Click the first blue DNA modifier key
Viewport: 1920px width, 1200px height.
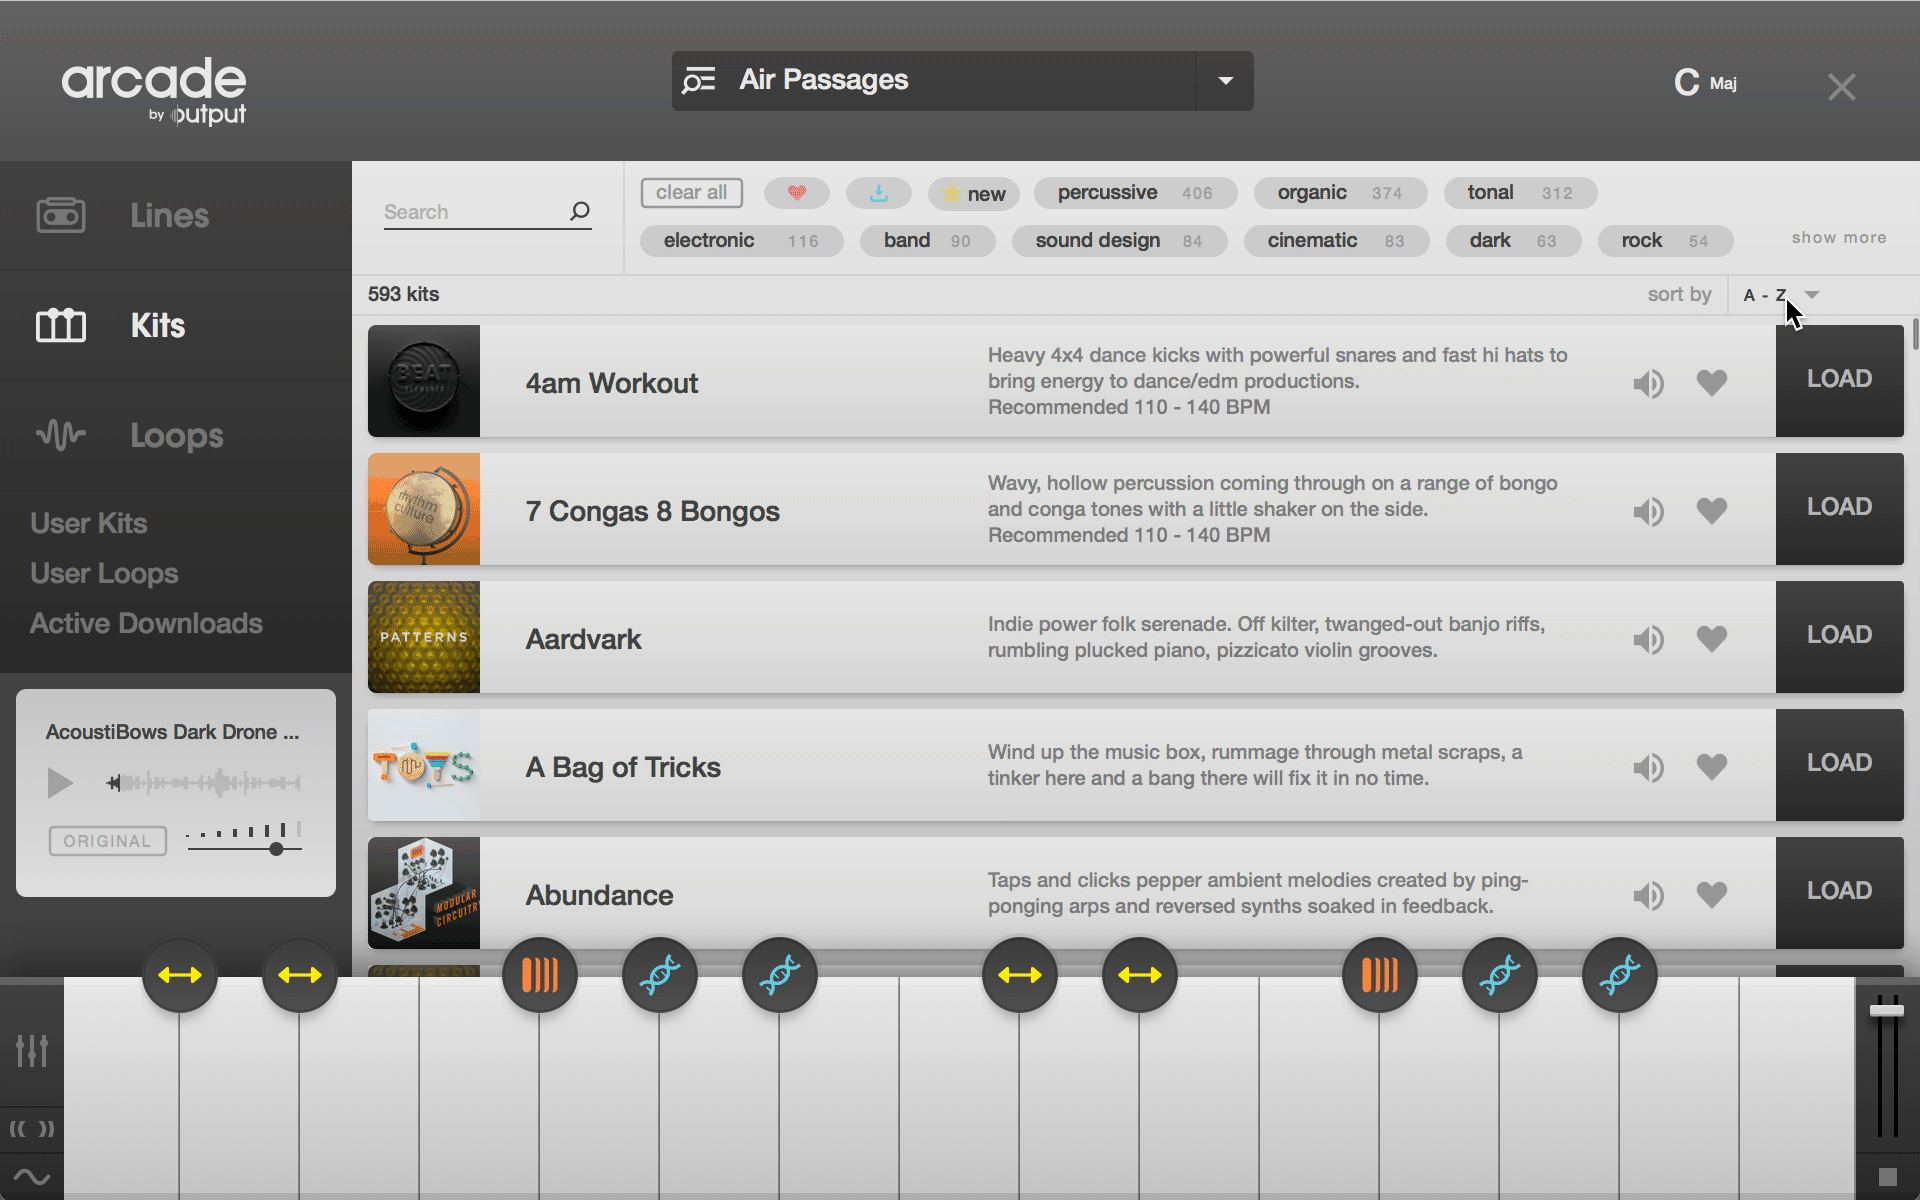[x=660, y=975]
